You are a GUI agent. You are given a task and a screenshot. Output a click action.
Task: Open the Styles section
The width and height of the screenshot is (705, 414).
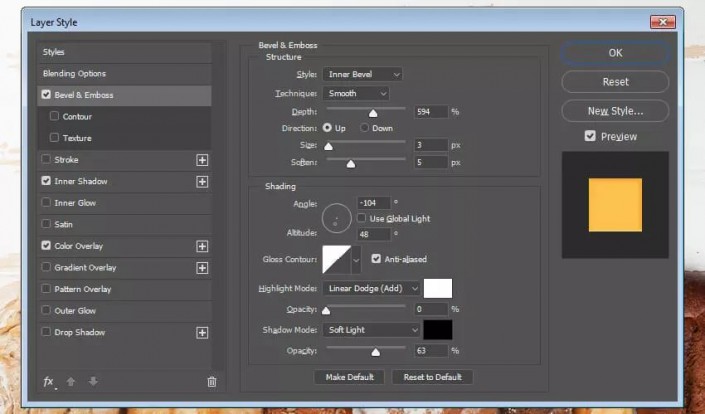click(125, 52)
